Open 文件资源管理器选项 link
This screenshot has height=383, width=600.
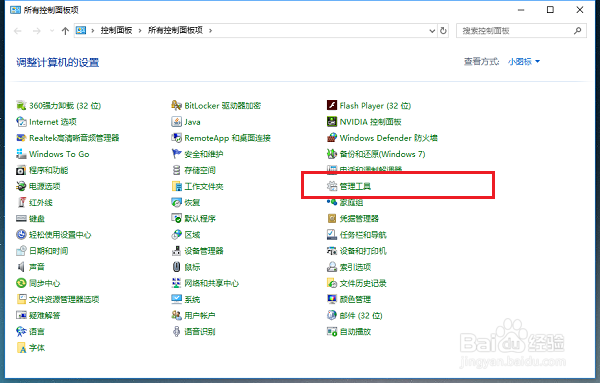click(x=64, y=299)
